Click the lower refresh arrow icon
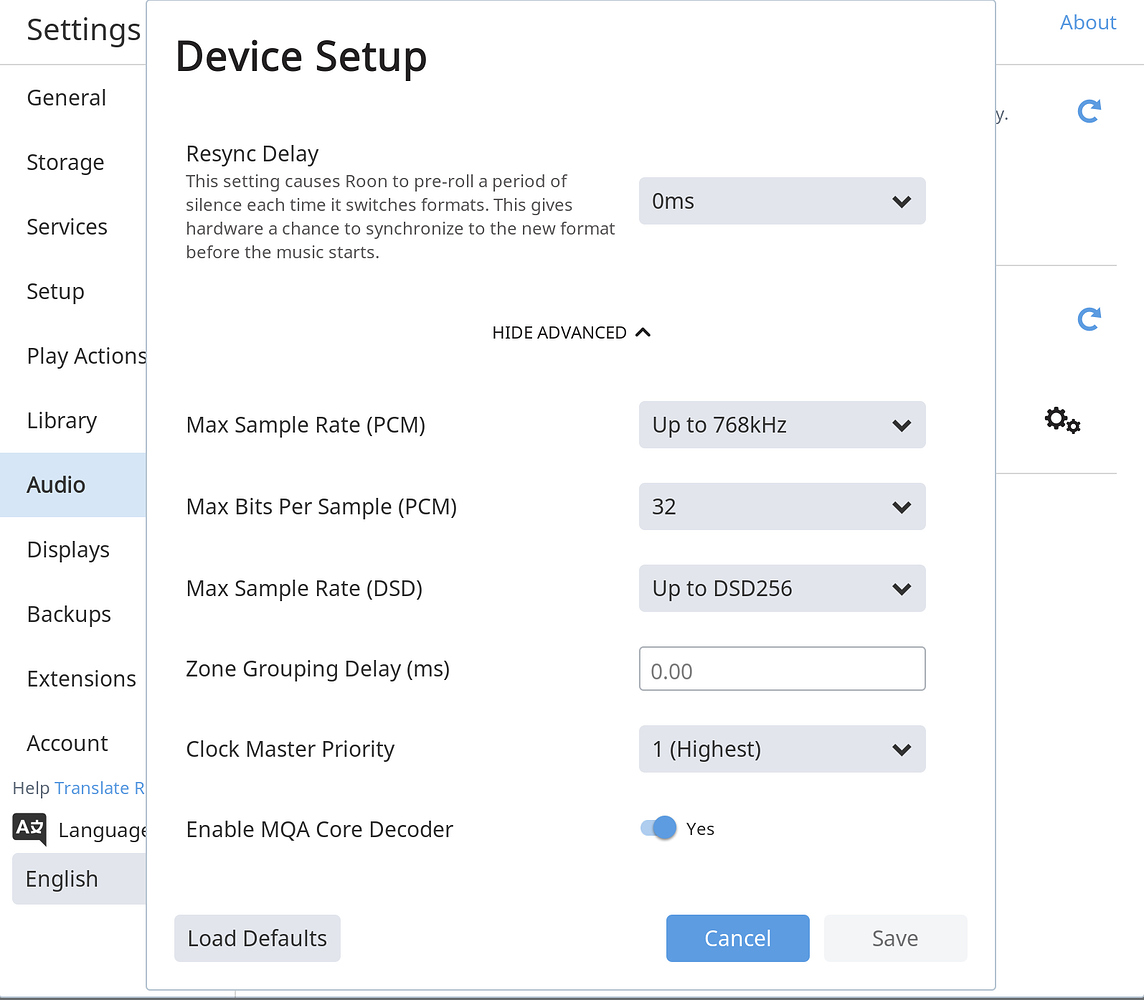Screen dimensions: 1144x1000 point(1089,319)
